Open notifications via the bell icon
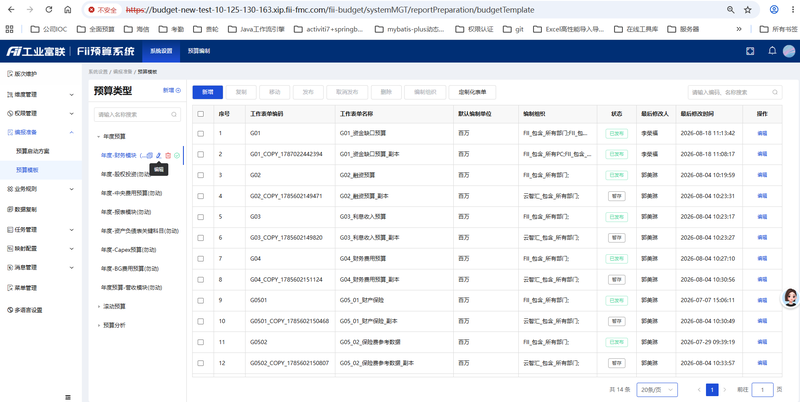The image size is (800, 402). pos(772,51)
